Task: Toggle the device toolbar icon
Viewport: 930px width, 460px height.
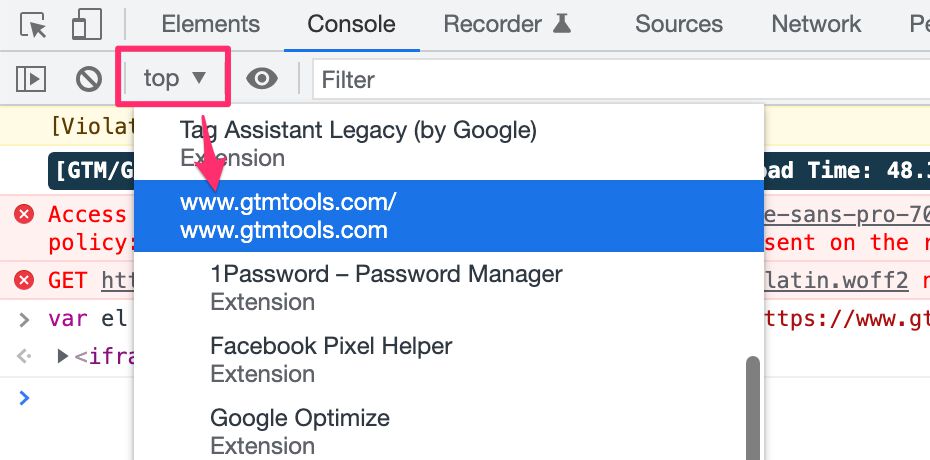Action: 87,25
